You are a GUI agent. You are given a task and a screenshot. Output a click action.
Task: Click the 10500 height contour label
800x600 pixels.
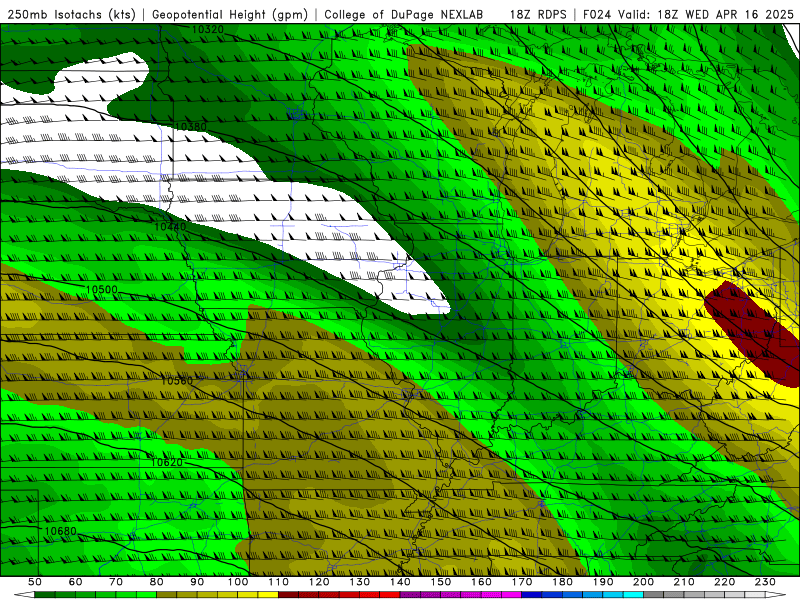(102, 290)
